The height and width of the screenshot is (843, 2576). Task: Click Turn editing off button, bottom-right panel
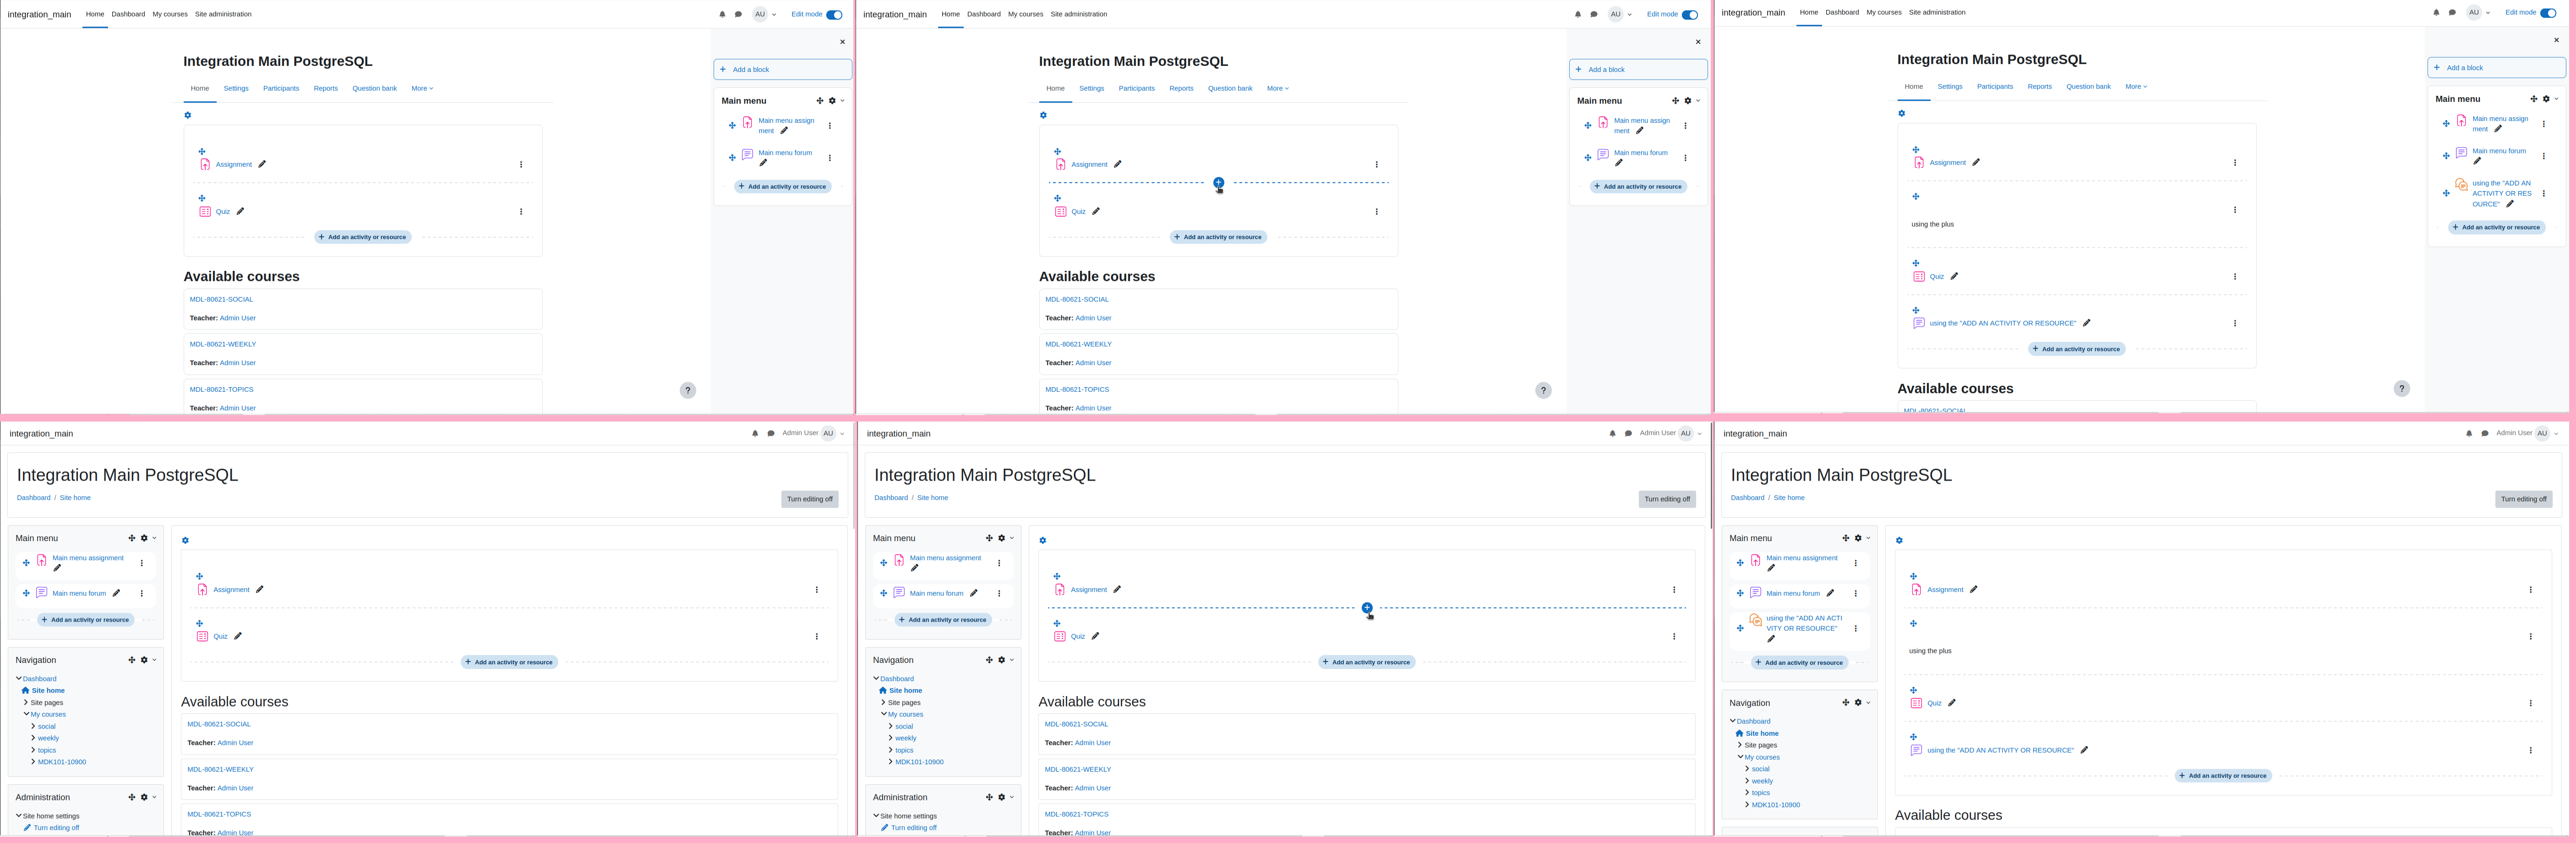2524,499
